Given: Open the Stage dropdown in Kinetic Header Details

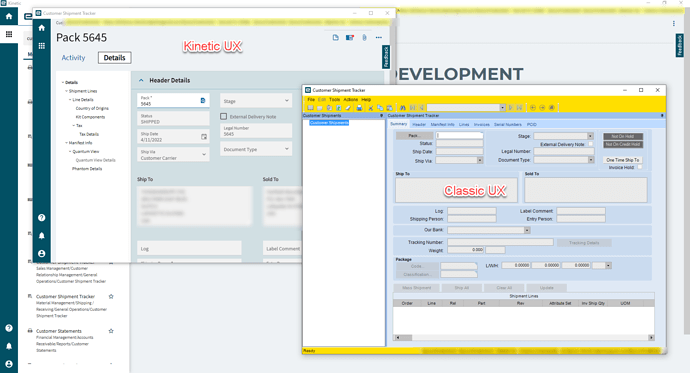Looking at the screenshot, I should tap(256, 101).
